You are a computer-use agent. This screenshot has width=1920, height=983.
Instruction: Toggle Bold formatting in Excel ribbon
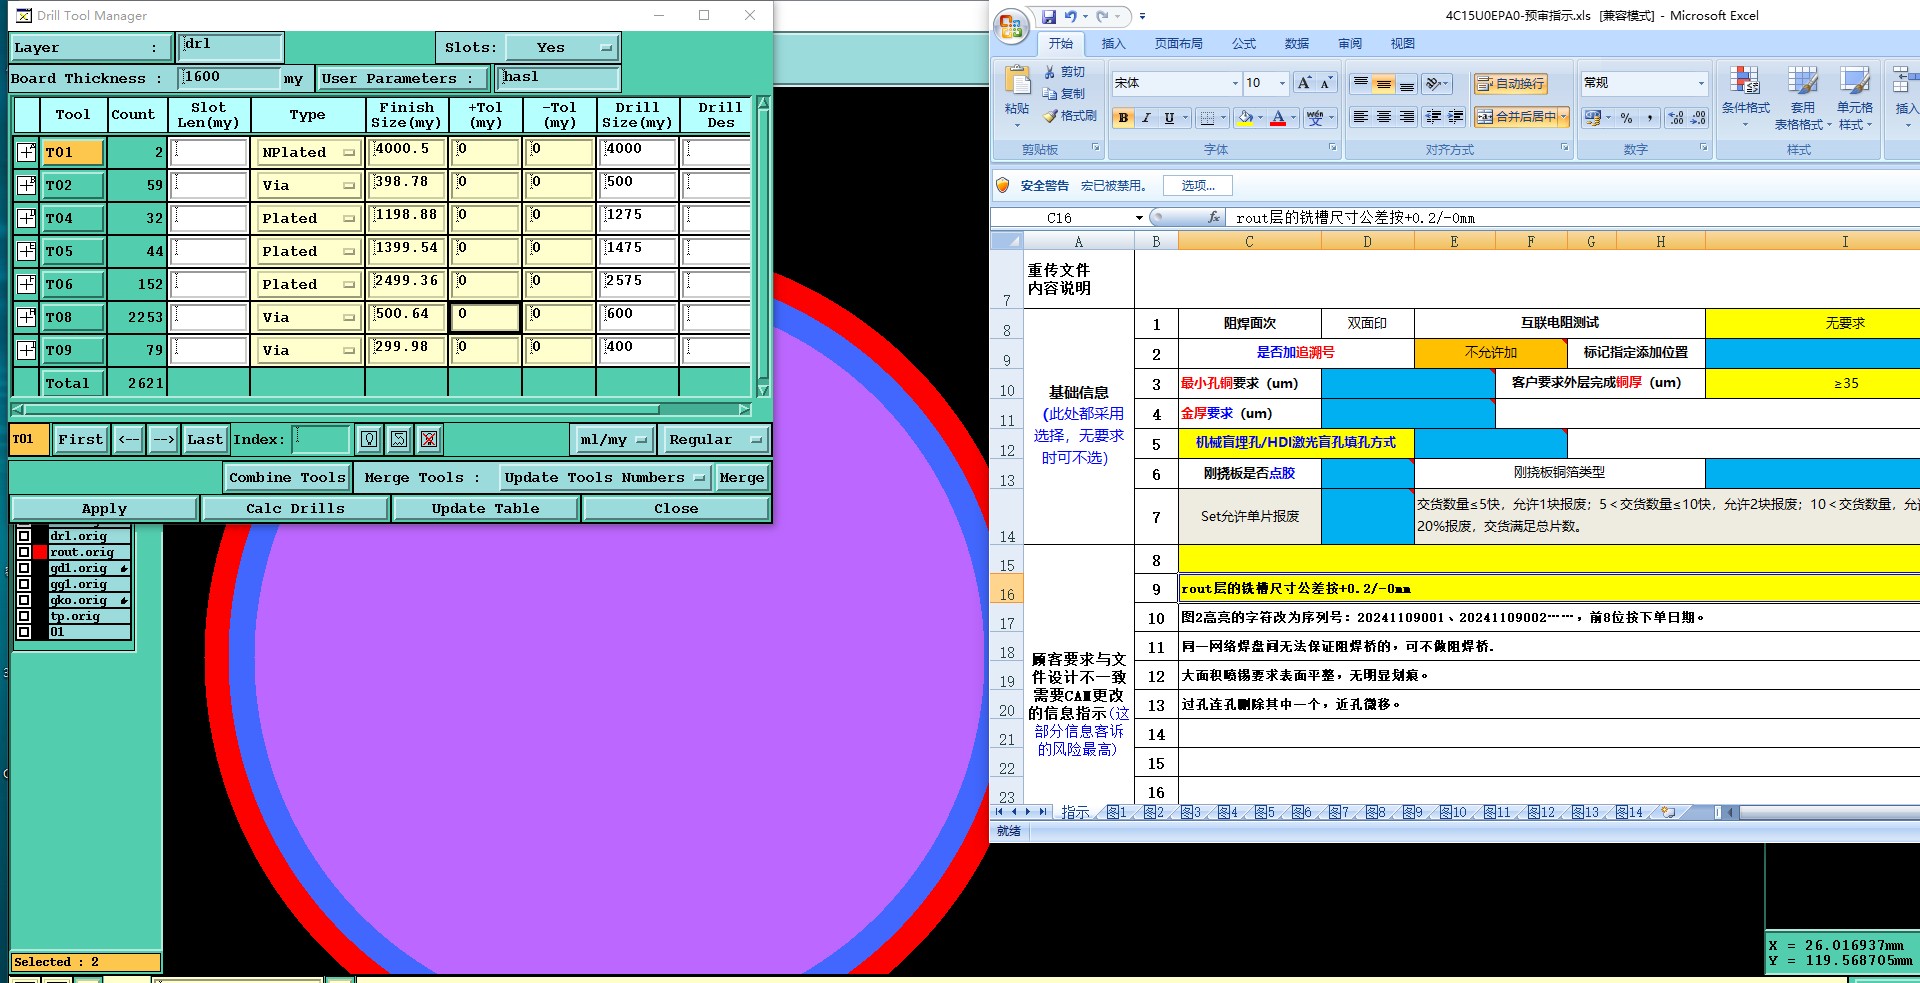tap(1123, 118)
